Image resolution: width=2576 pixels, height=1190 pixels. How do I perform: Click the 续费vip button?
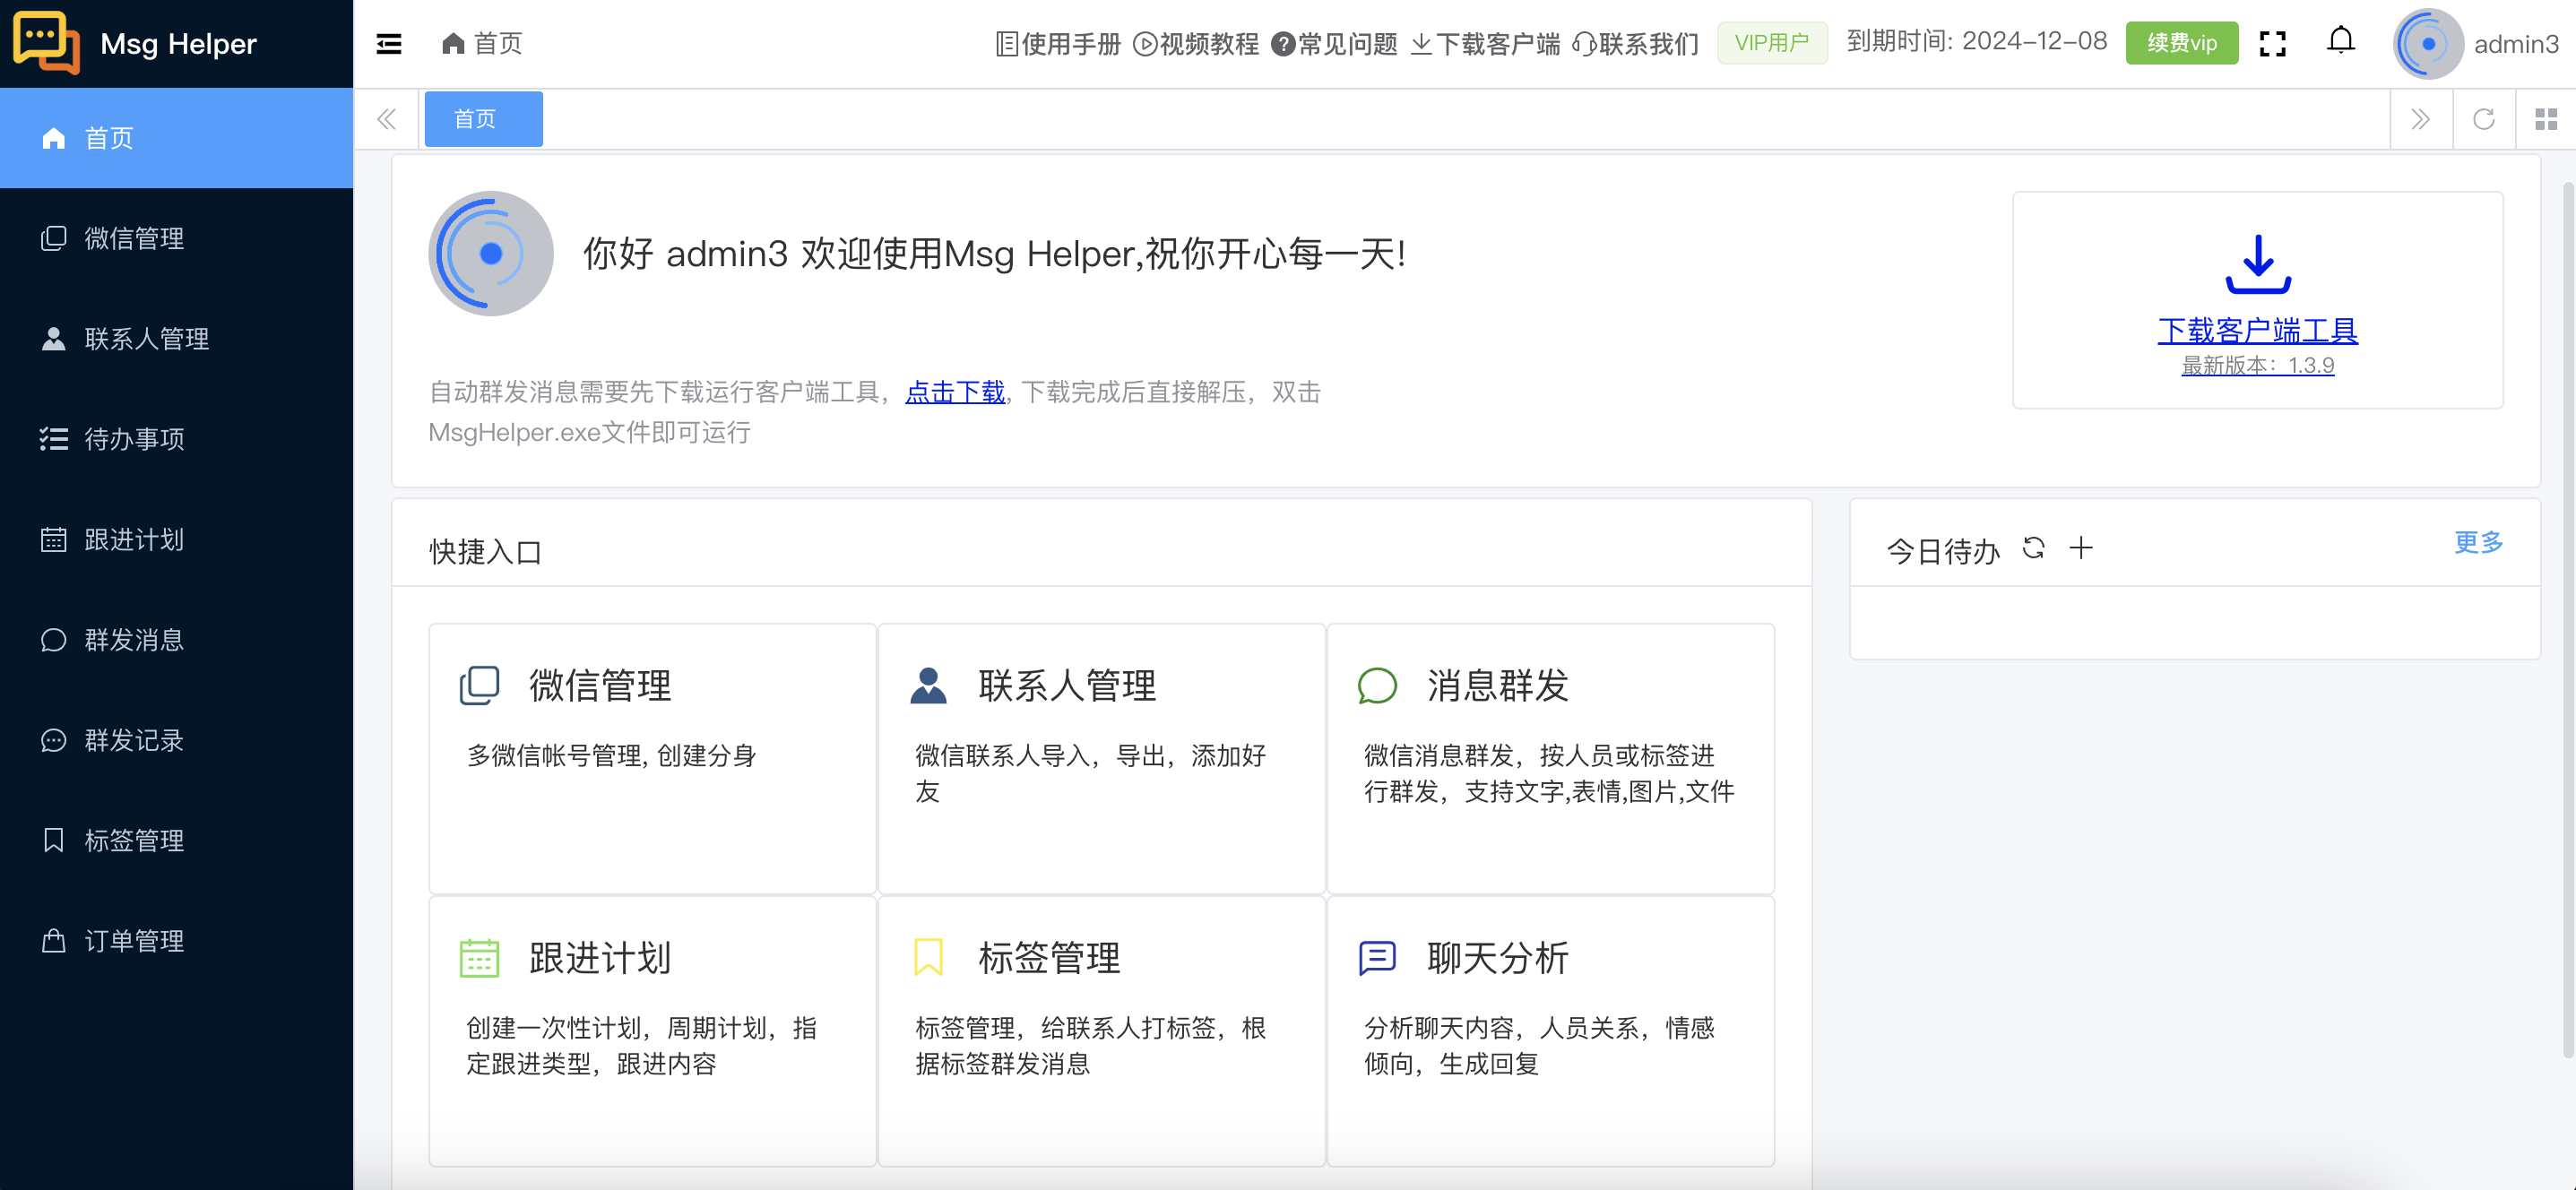2181,43
